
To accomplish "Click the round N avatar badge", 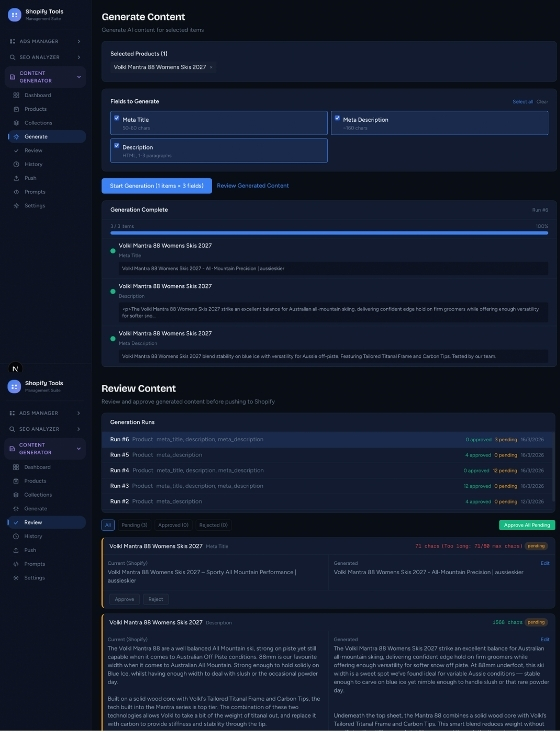I will point(15,369).
